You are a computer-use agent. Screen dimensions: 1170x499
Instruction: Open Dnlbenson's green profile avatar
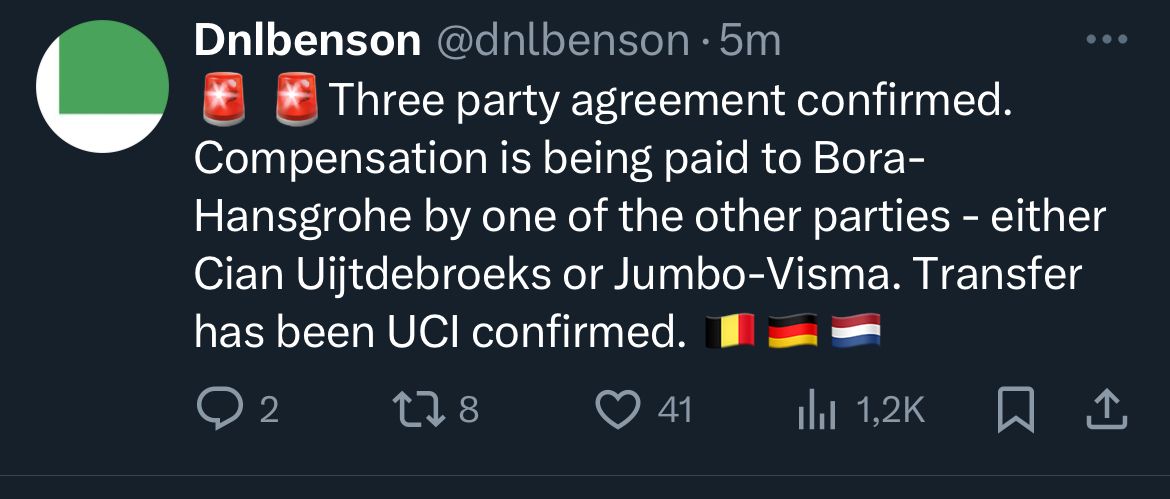click(x=102, y=87)
